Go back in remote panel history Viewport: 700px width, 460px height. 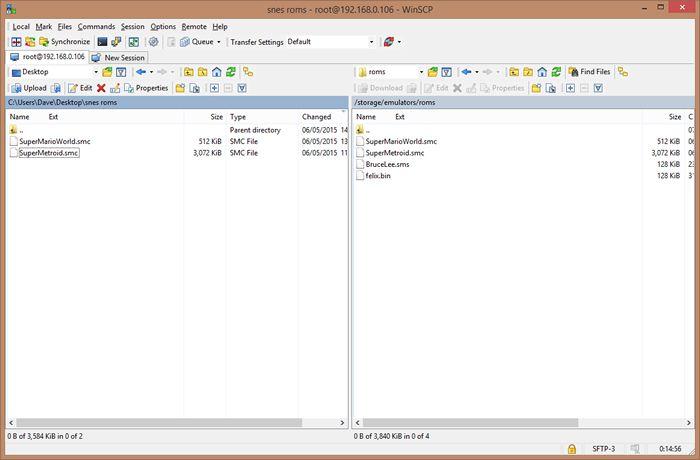coord(466,72)
